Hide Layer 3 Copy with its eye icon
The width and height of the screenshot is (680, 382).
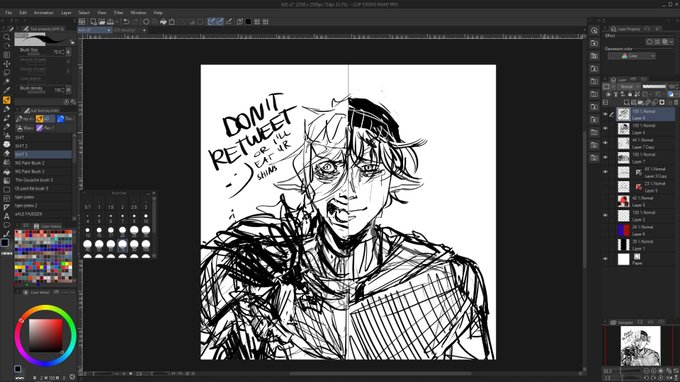pyautogui.click(x=605, y=172)
